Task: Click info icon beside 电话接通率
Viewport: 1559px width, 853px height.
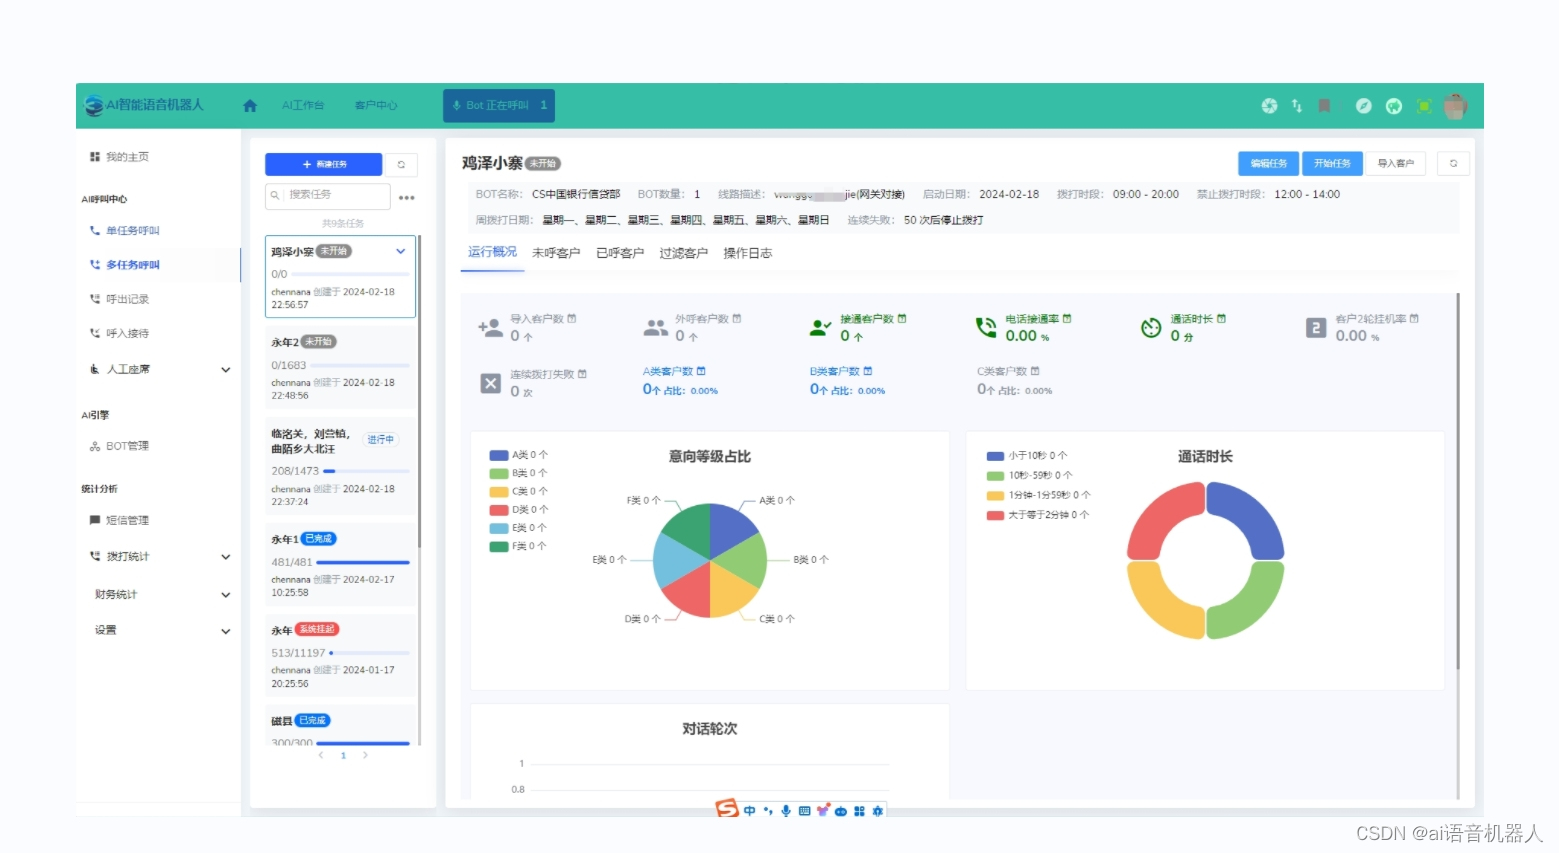Action: pos(1067,318)
